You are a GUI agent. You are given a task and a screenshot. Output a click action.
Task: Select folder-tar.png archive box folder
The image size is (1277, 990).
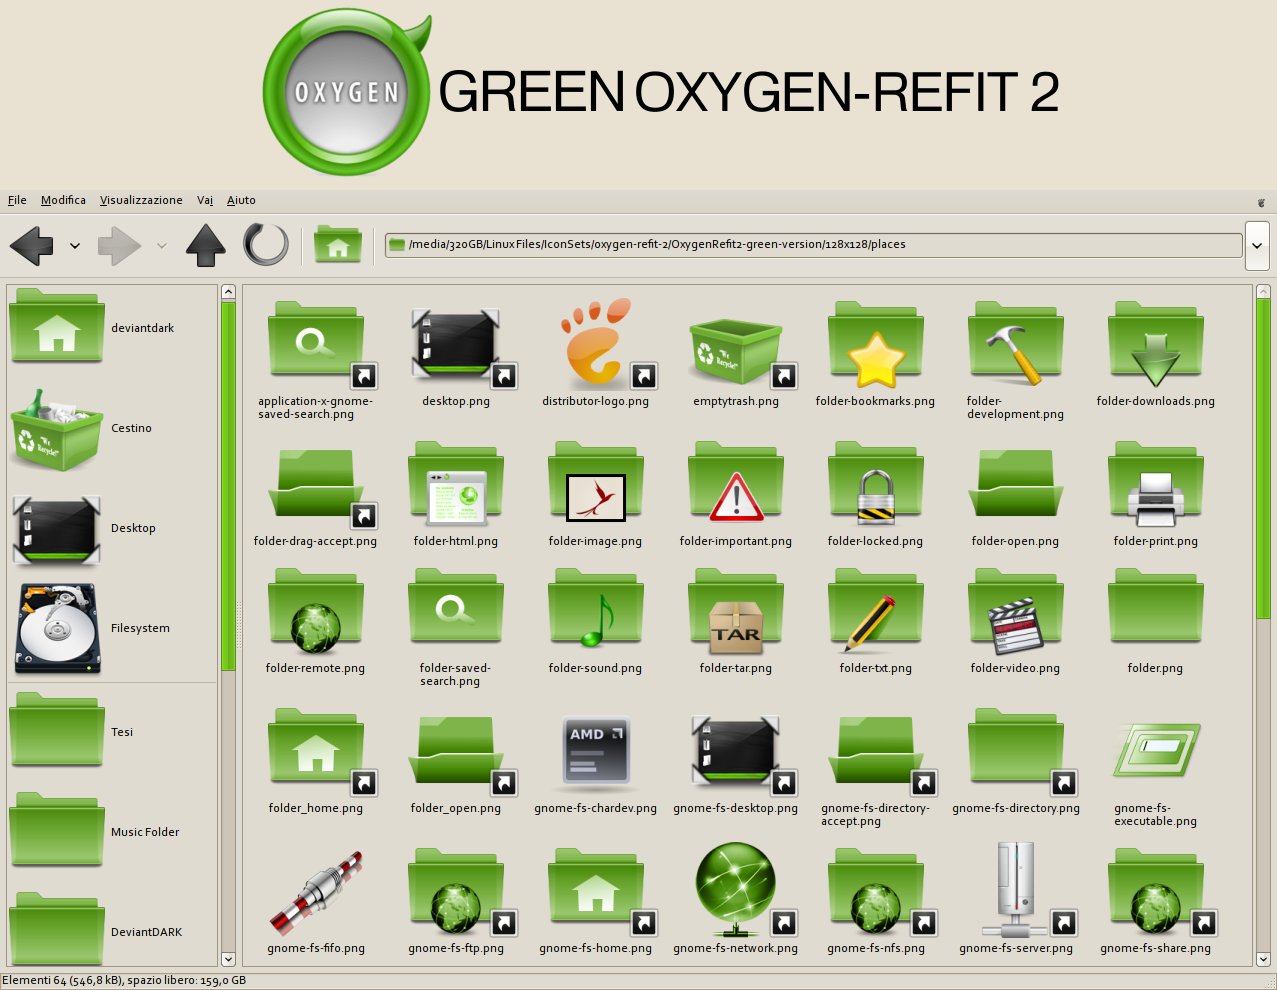point(736,612)
